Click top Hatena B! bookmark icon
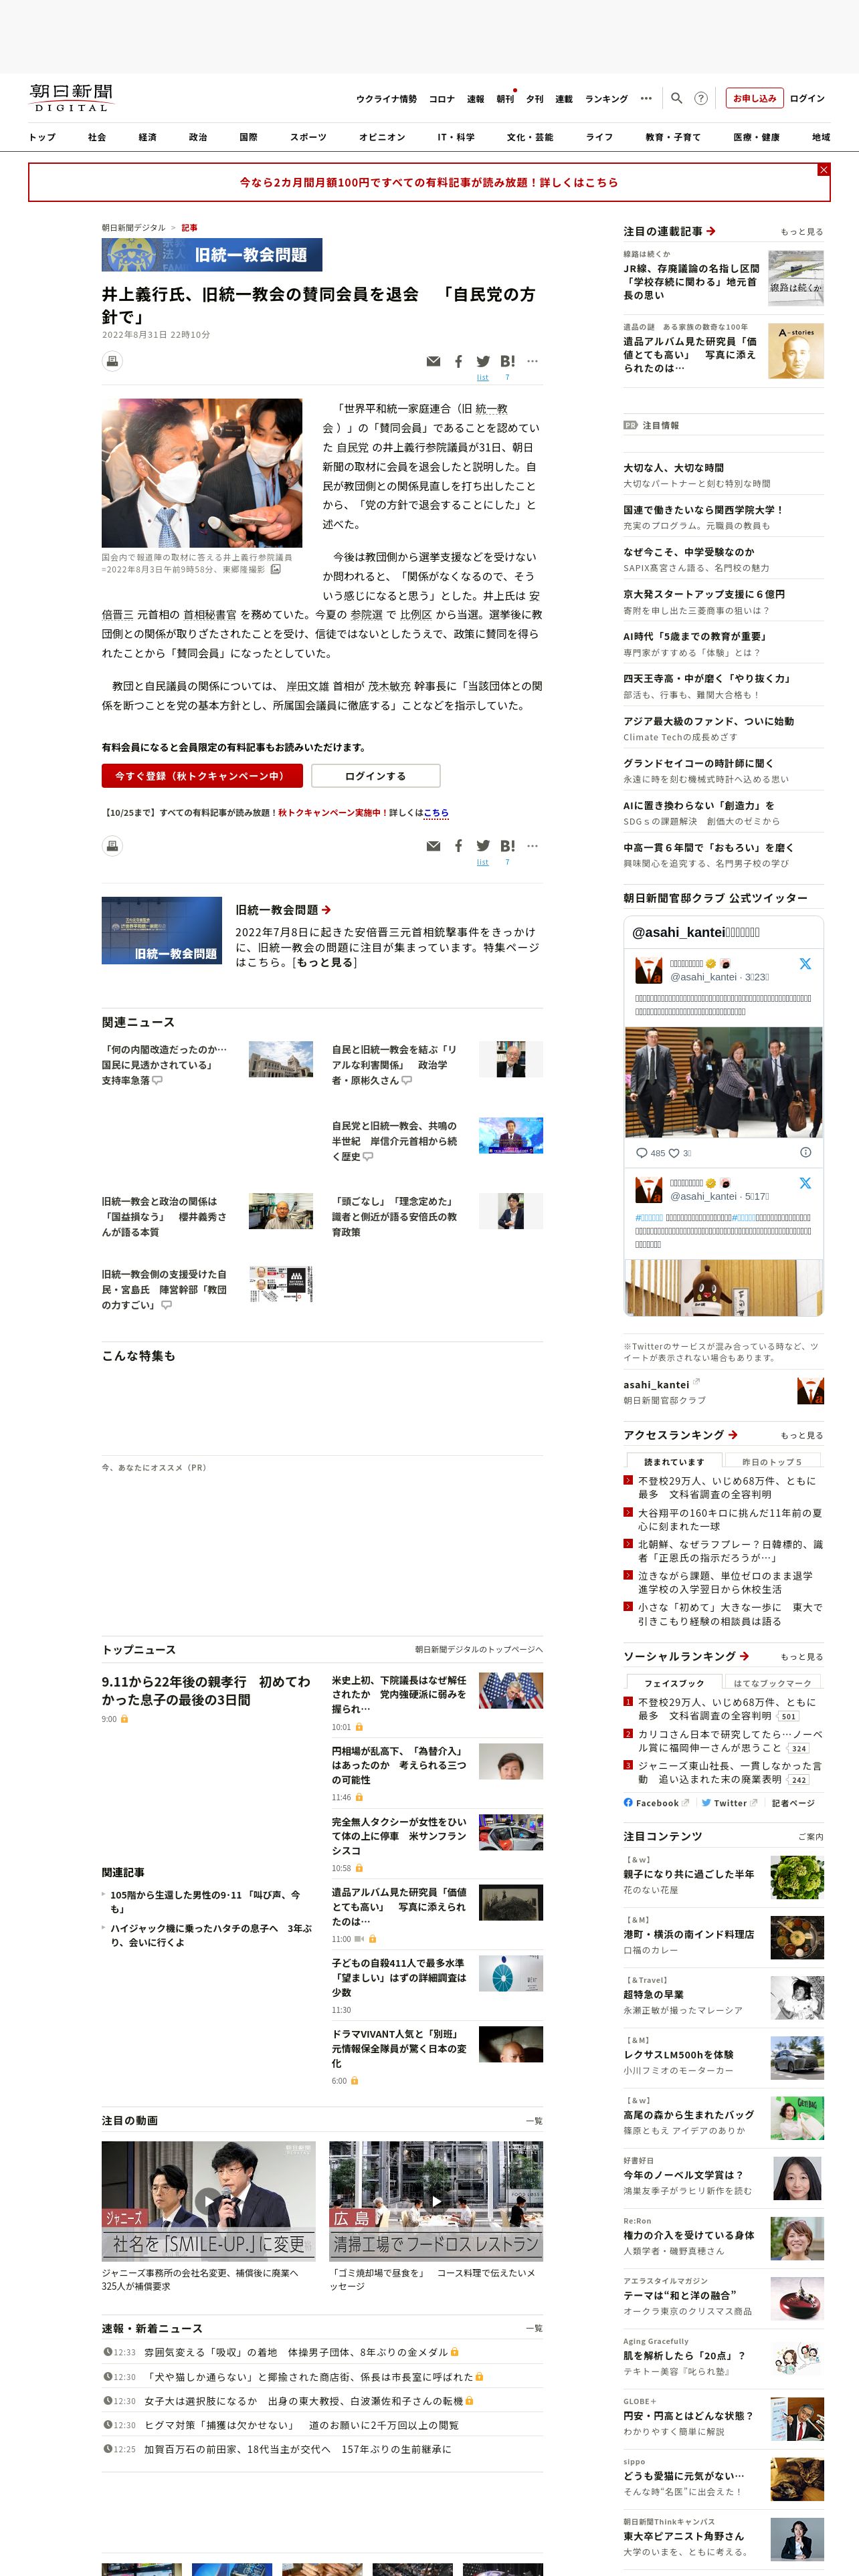859x2576 pixels. pyautogui.click(x=508, y=361)
